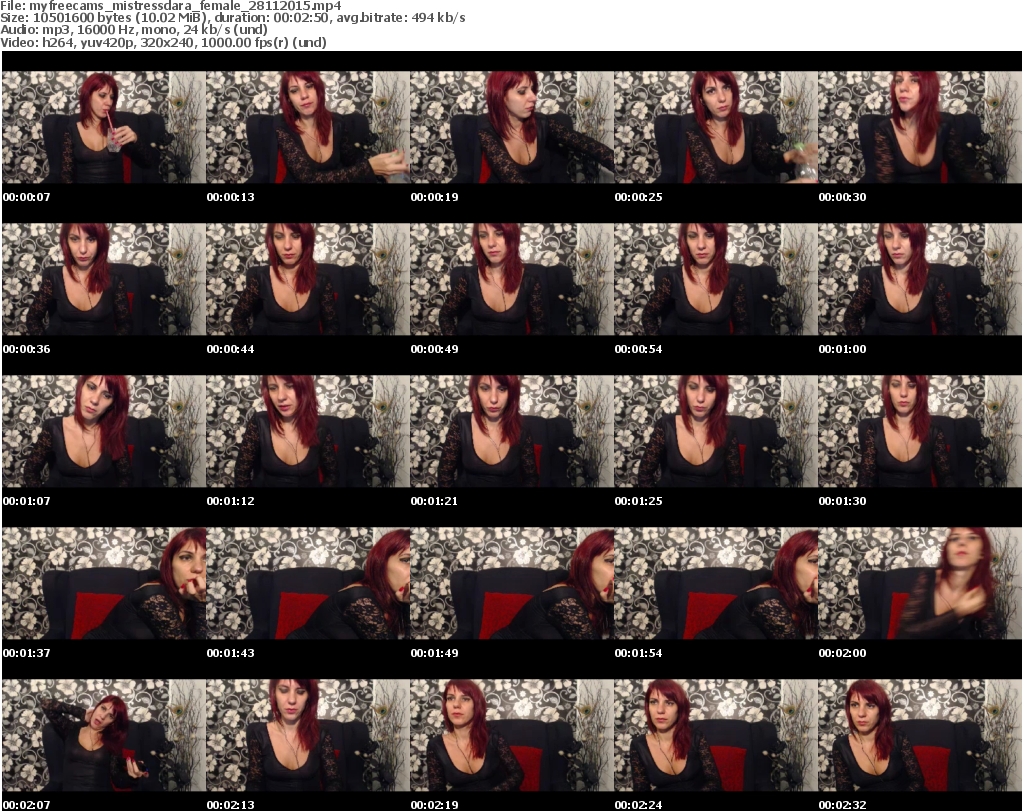Select the thumbnail frame at 00:00:44

point(308,279)
